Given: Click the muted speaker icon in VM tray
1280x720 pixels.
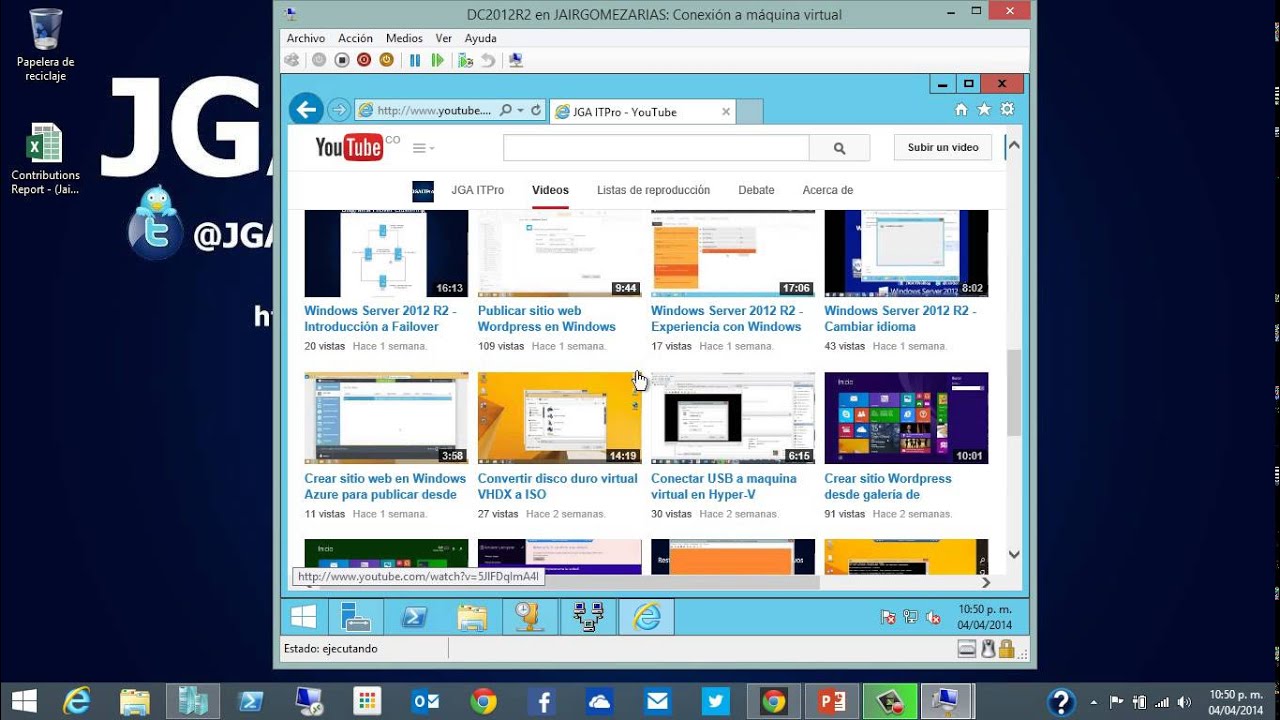Looking at the screenshot, I should point(933,618).
